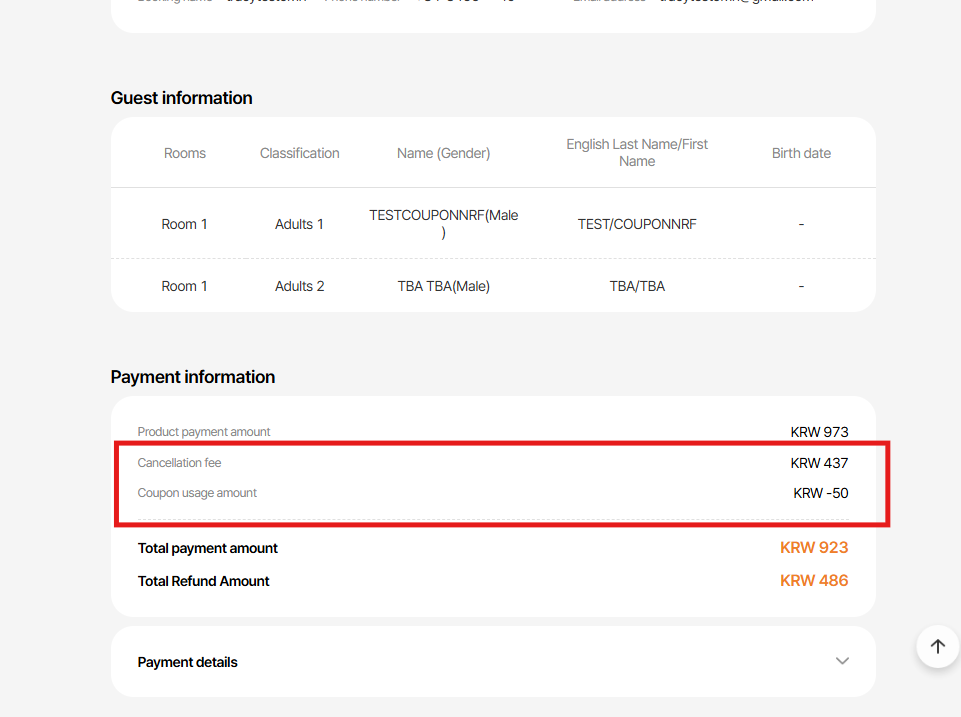
Task: Click the Rooms column header
Action: coord(185,153)
